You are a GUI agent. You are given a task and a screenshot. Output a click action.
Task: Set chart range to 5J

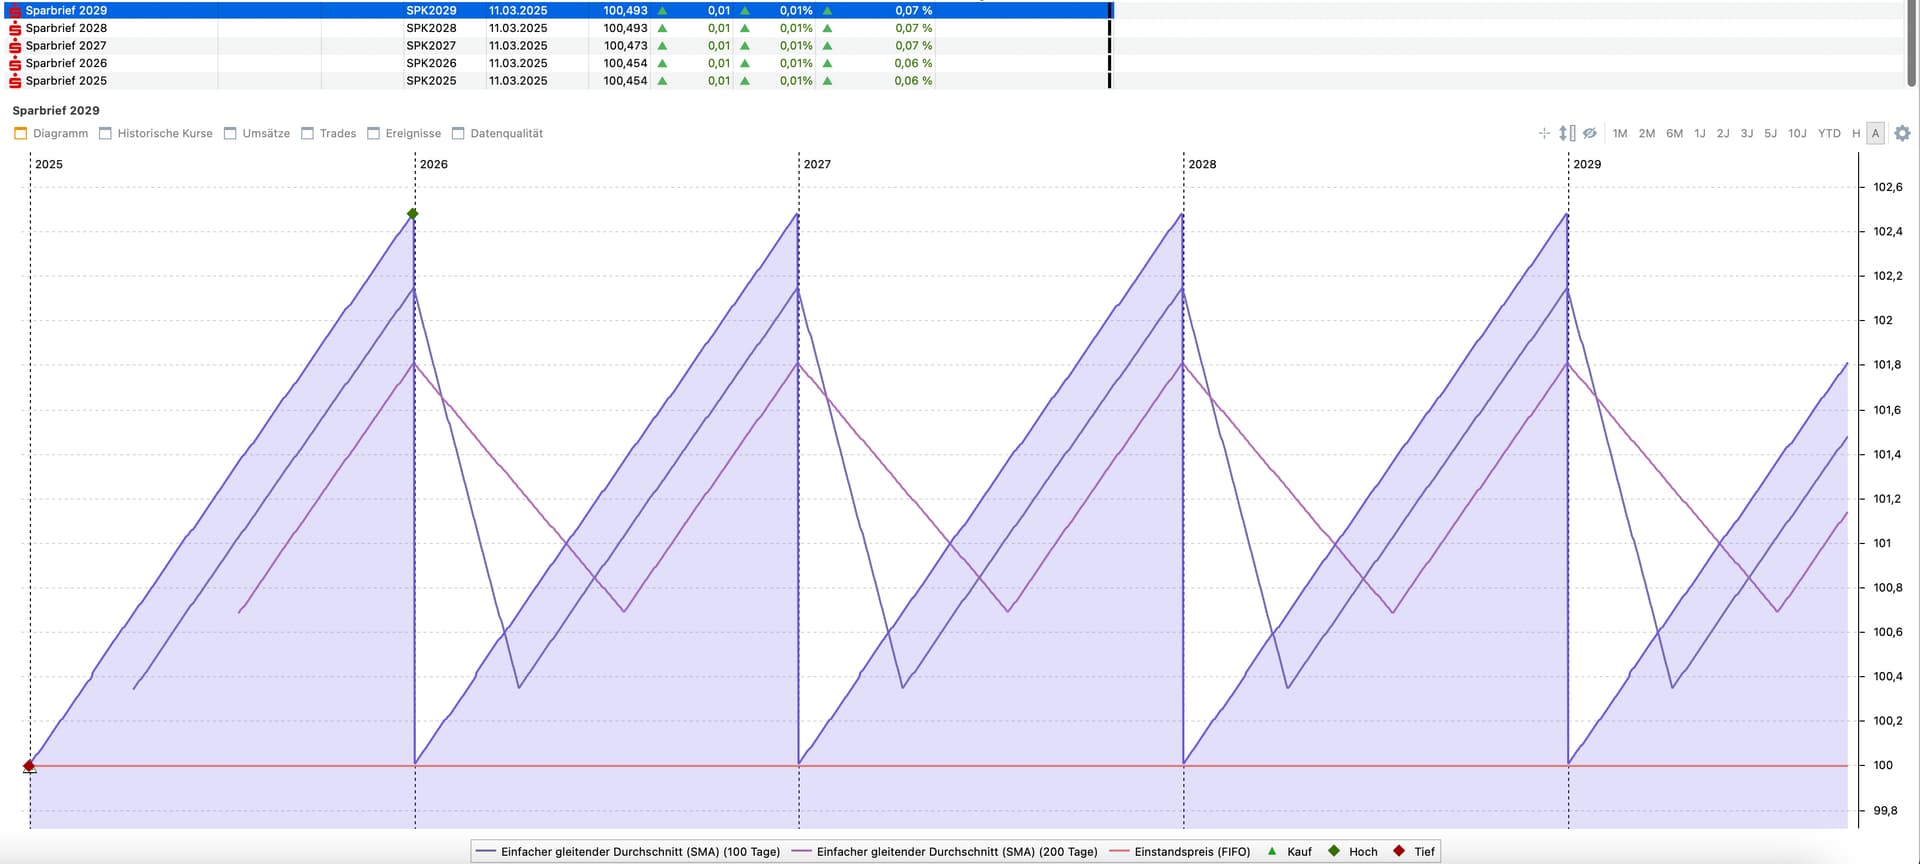click(x=1771, y=134)
